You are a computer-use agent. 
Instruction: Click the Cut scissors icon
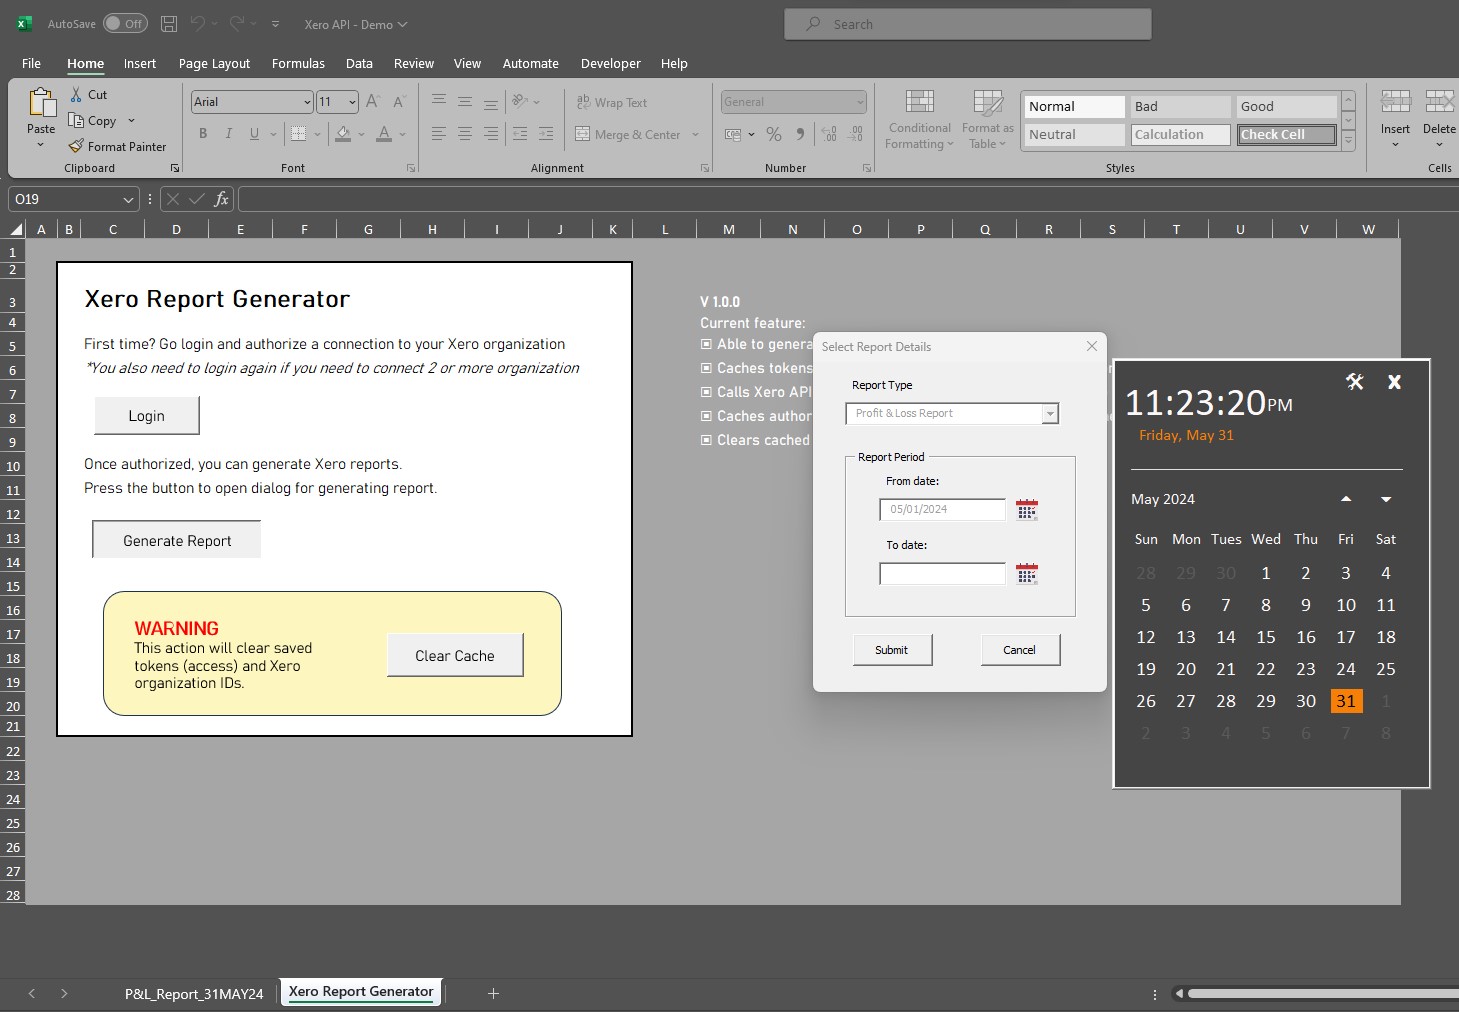click(x=76, y=94)
